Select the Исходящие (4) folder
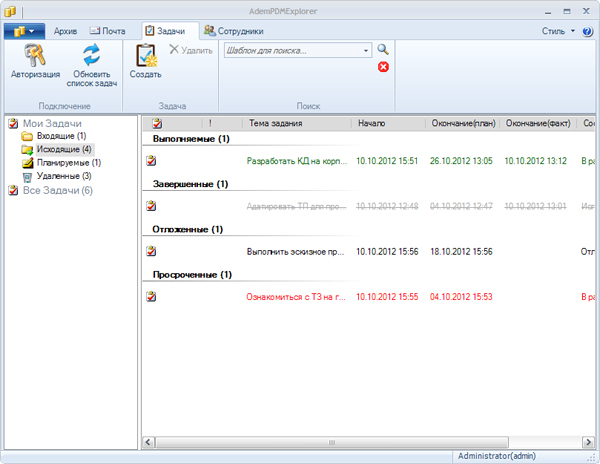 coord(64,149)
